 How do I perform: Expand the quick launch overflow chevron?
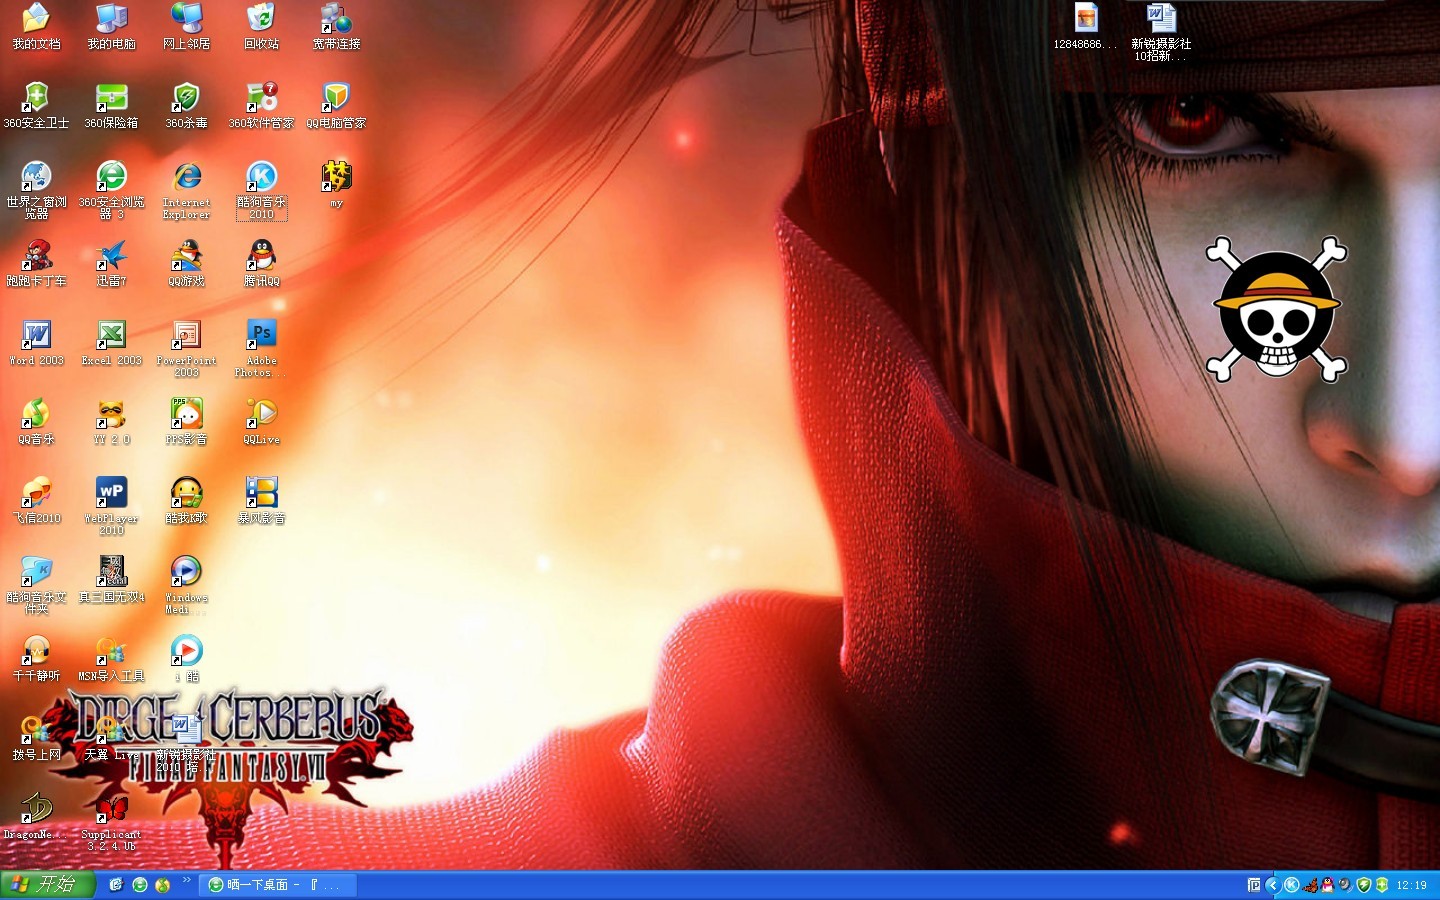coord(186,881)
